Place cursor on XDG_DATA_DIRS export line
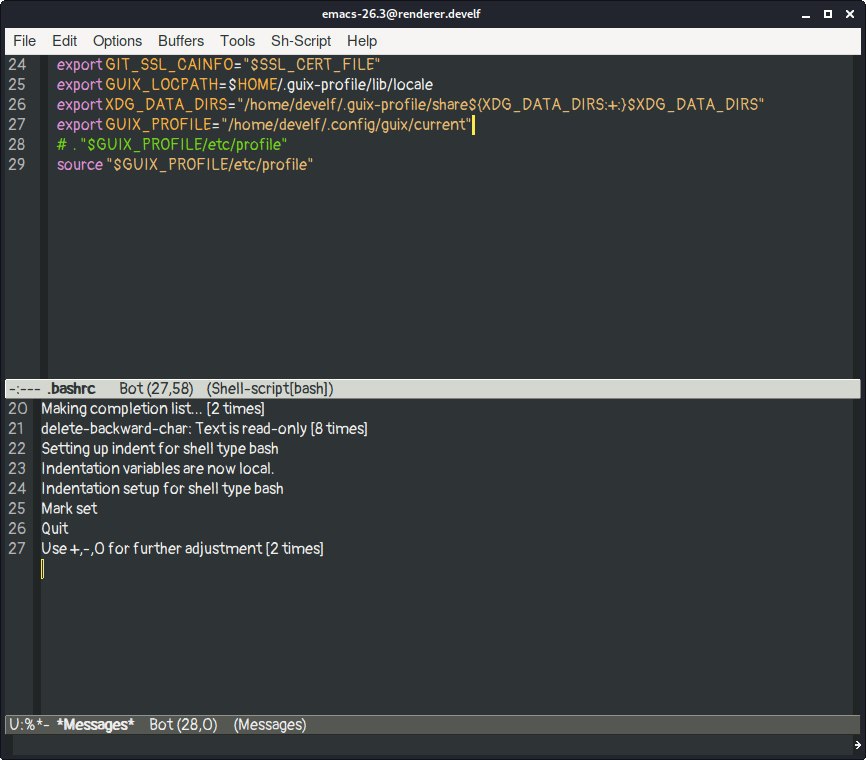Viewport: 866px width, 760px height. [410, 104]
